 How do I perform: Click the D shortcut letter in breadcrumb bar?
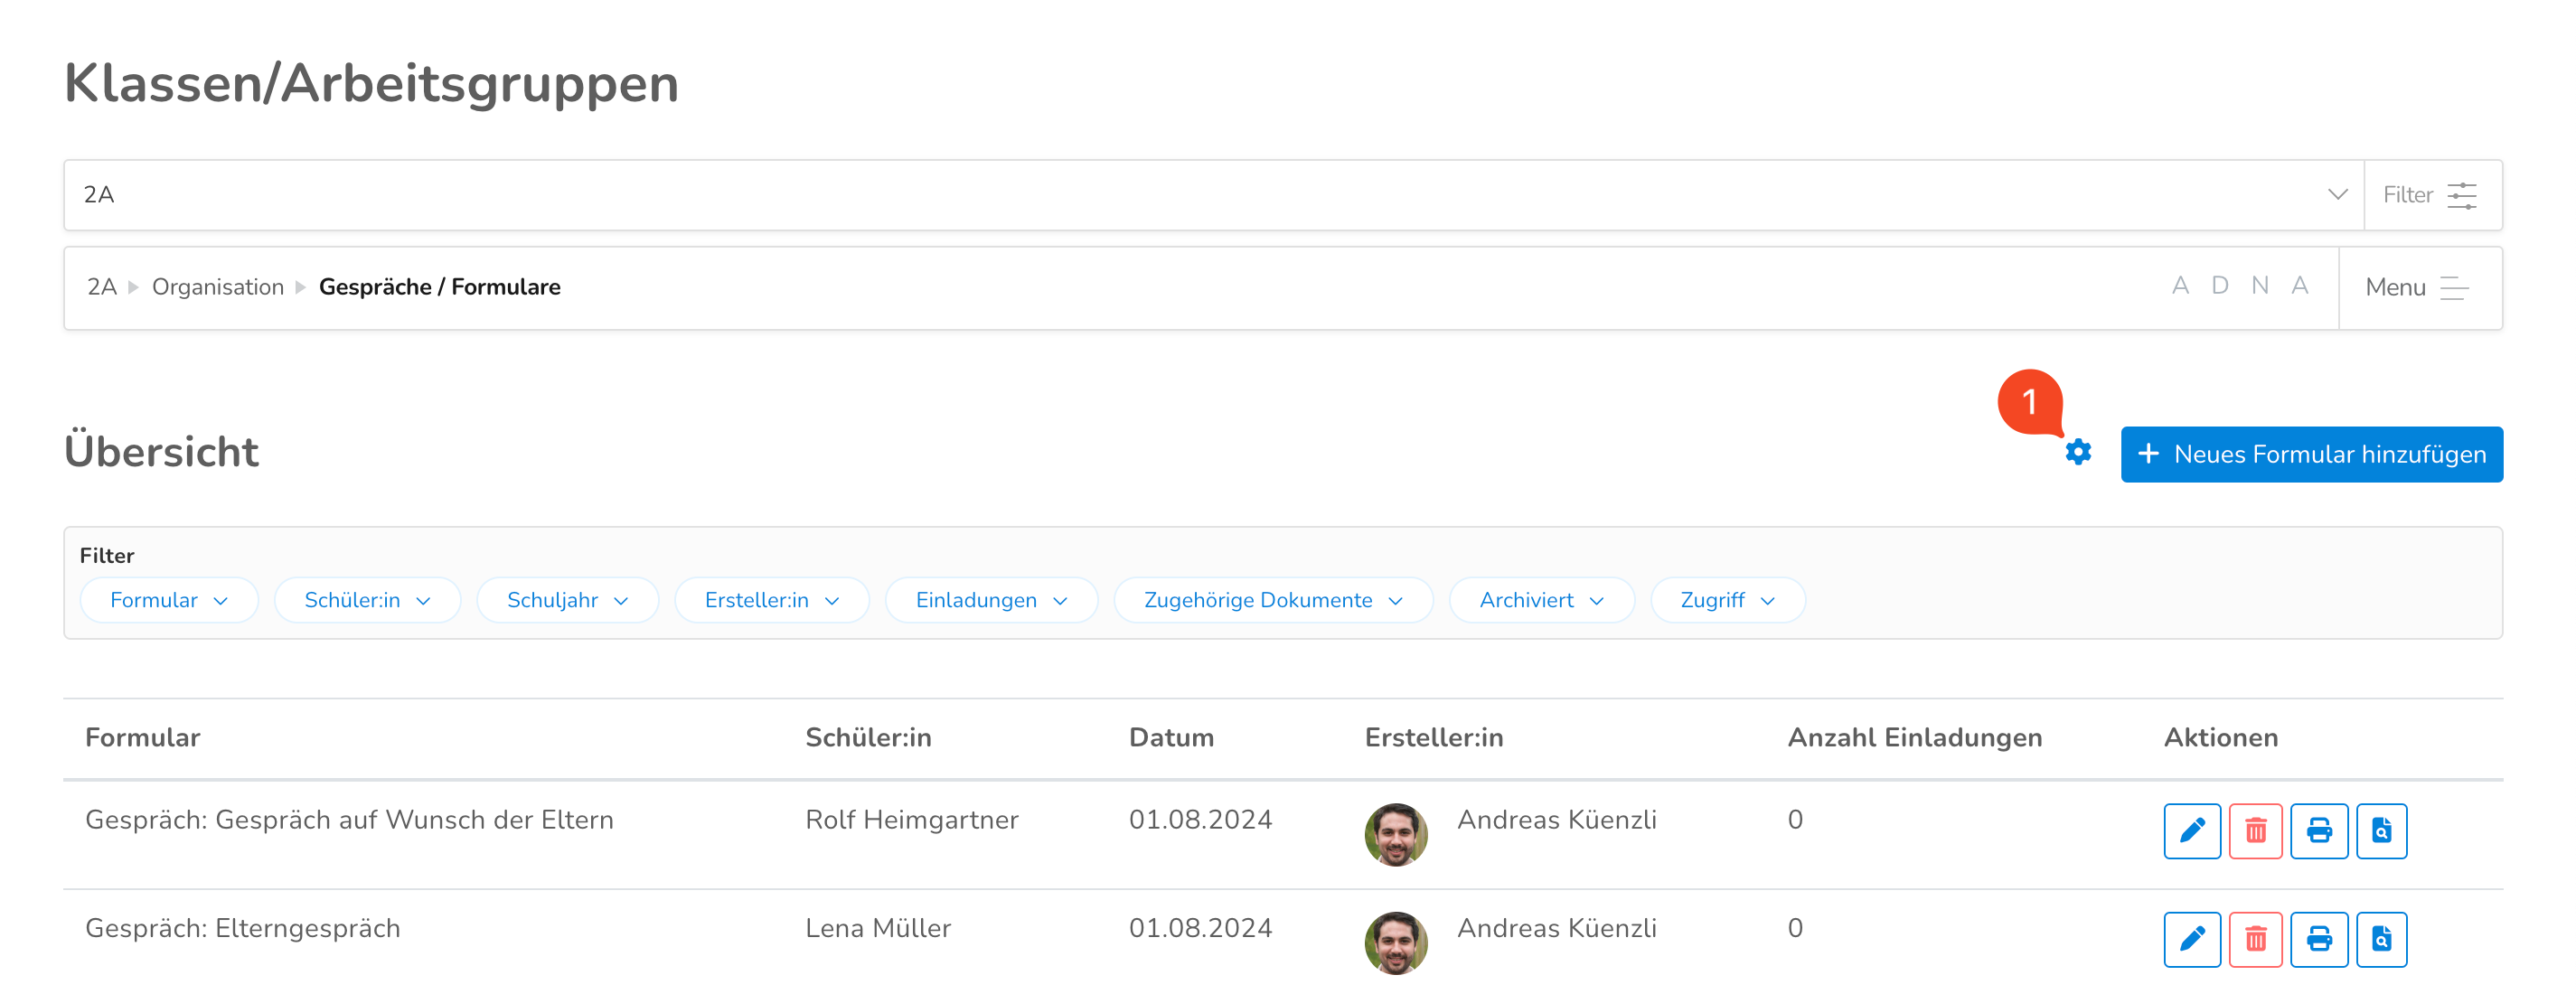point(2220,286)
